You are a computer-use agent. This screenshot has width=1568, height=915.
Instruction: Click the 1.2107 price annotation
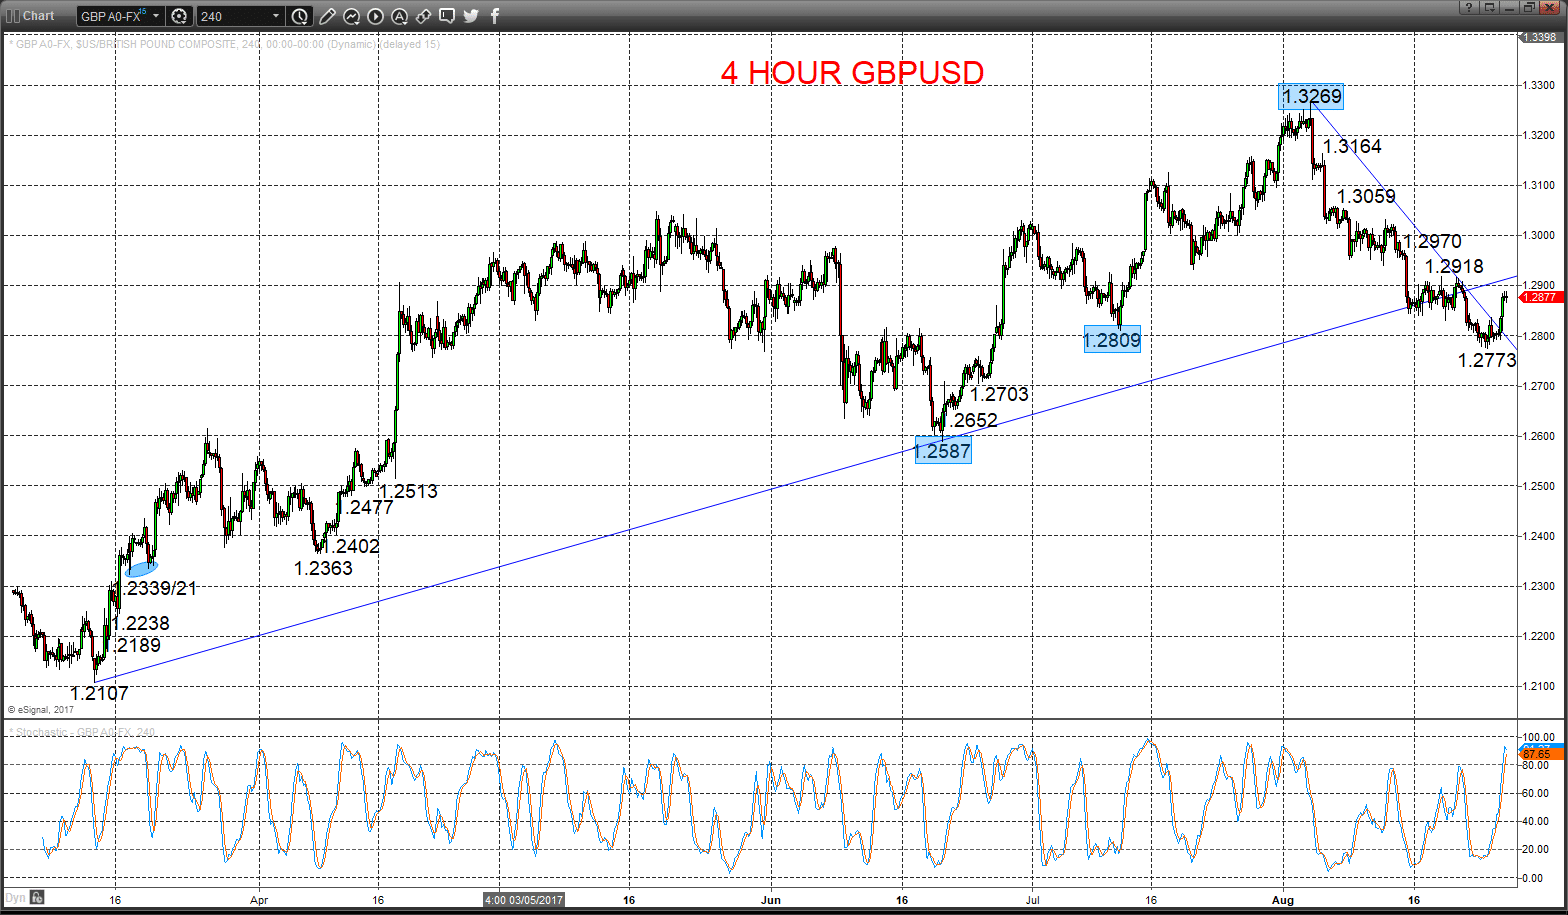pos(99,693)
